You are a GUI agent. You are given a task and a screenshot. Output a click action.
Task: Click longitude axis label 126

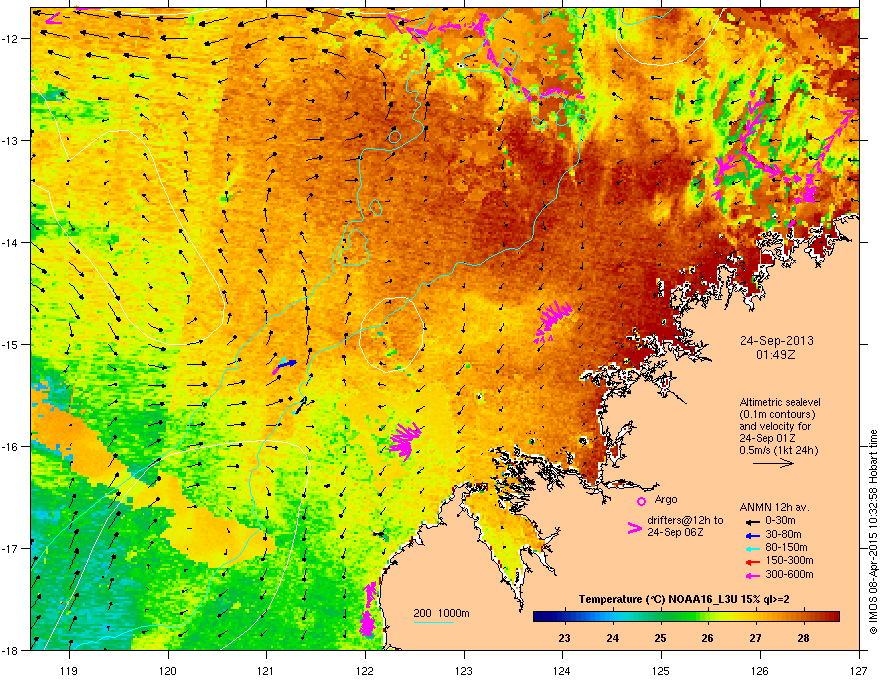(760, 670)
